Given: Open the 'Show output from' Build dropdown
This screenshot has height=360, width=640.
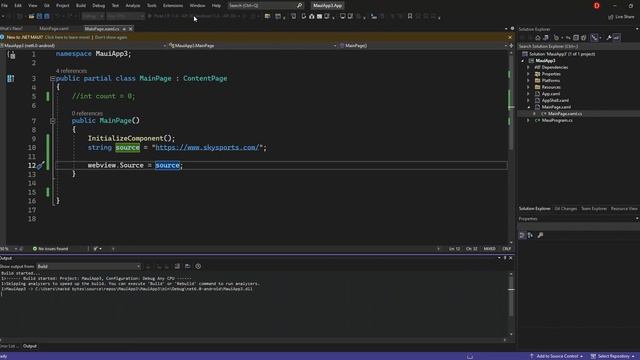Looking at the screenshot, I should click(x=89, y=267).
